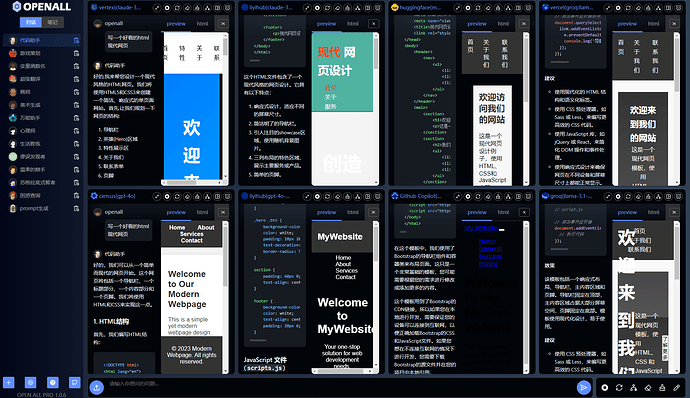Click the My Website link in Github Copilot preview

(x=481, y=228)
